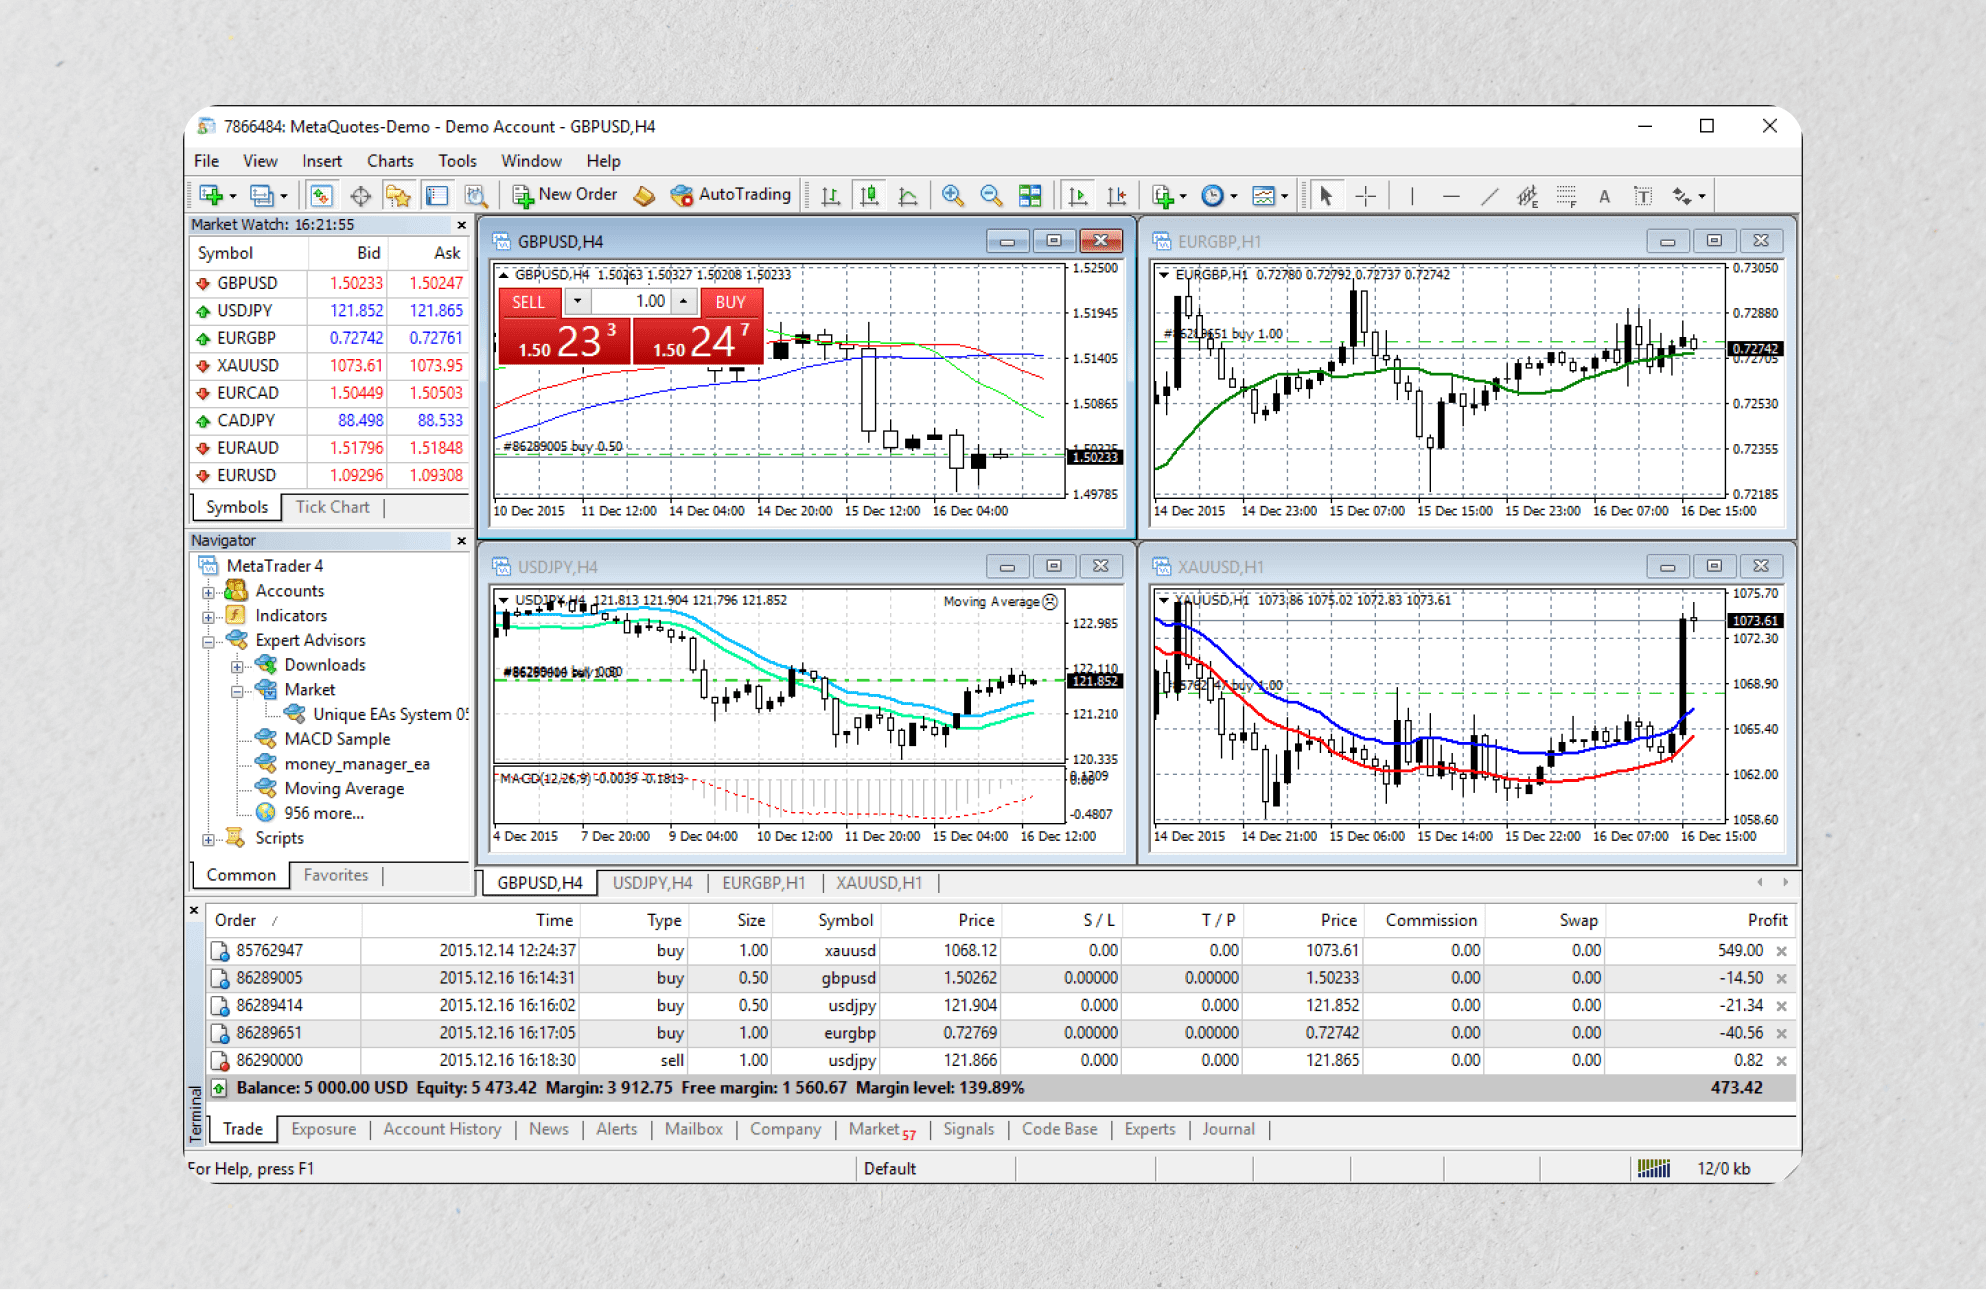The width and height of the screenshot is (1986, 1290).
Task: Select EURGBP row in Market Watch
Action: (x=246, y=338)
